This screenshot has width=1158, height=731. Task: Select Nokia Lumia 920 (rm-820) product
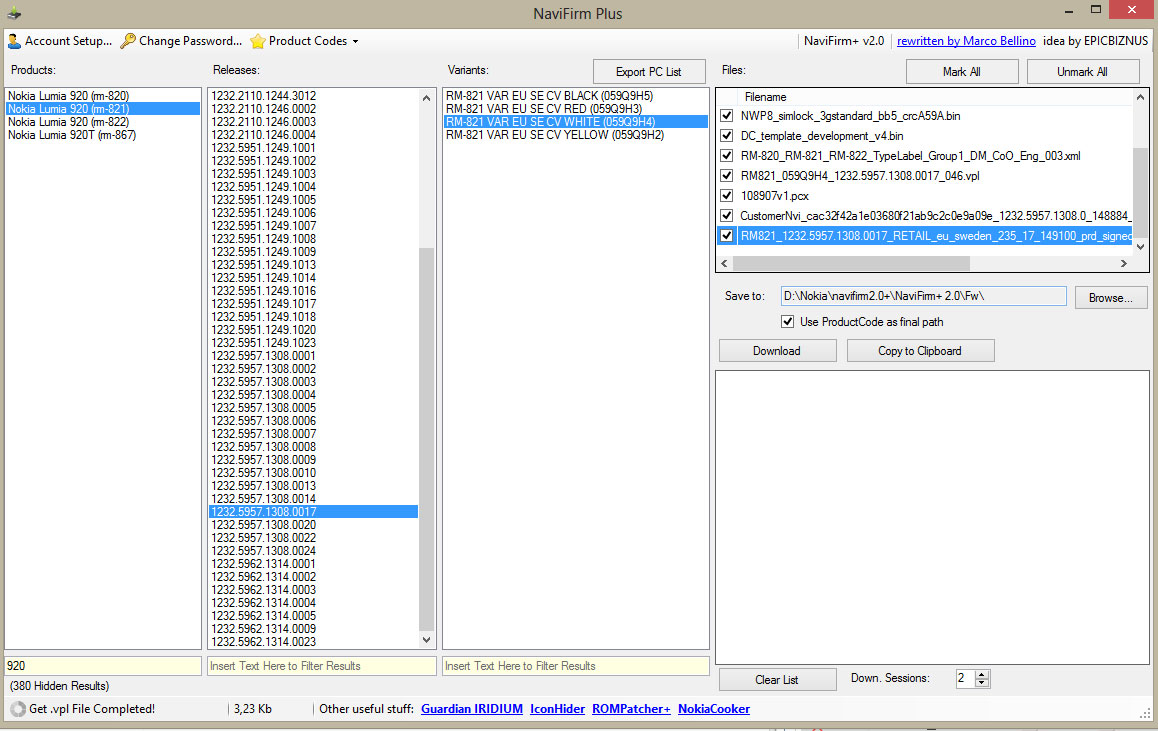pyautogui.click(x=103, y=96)
